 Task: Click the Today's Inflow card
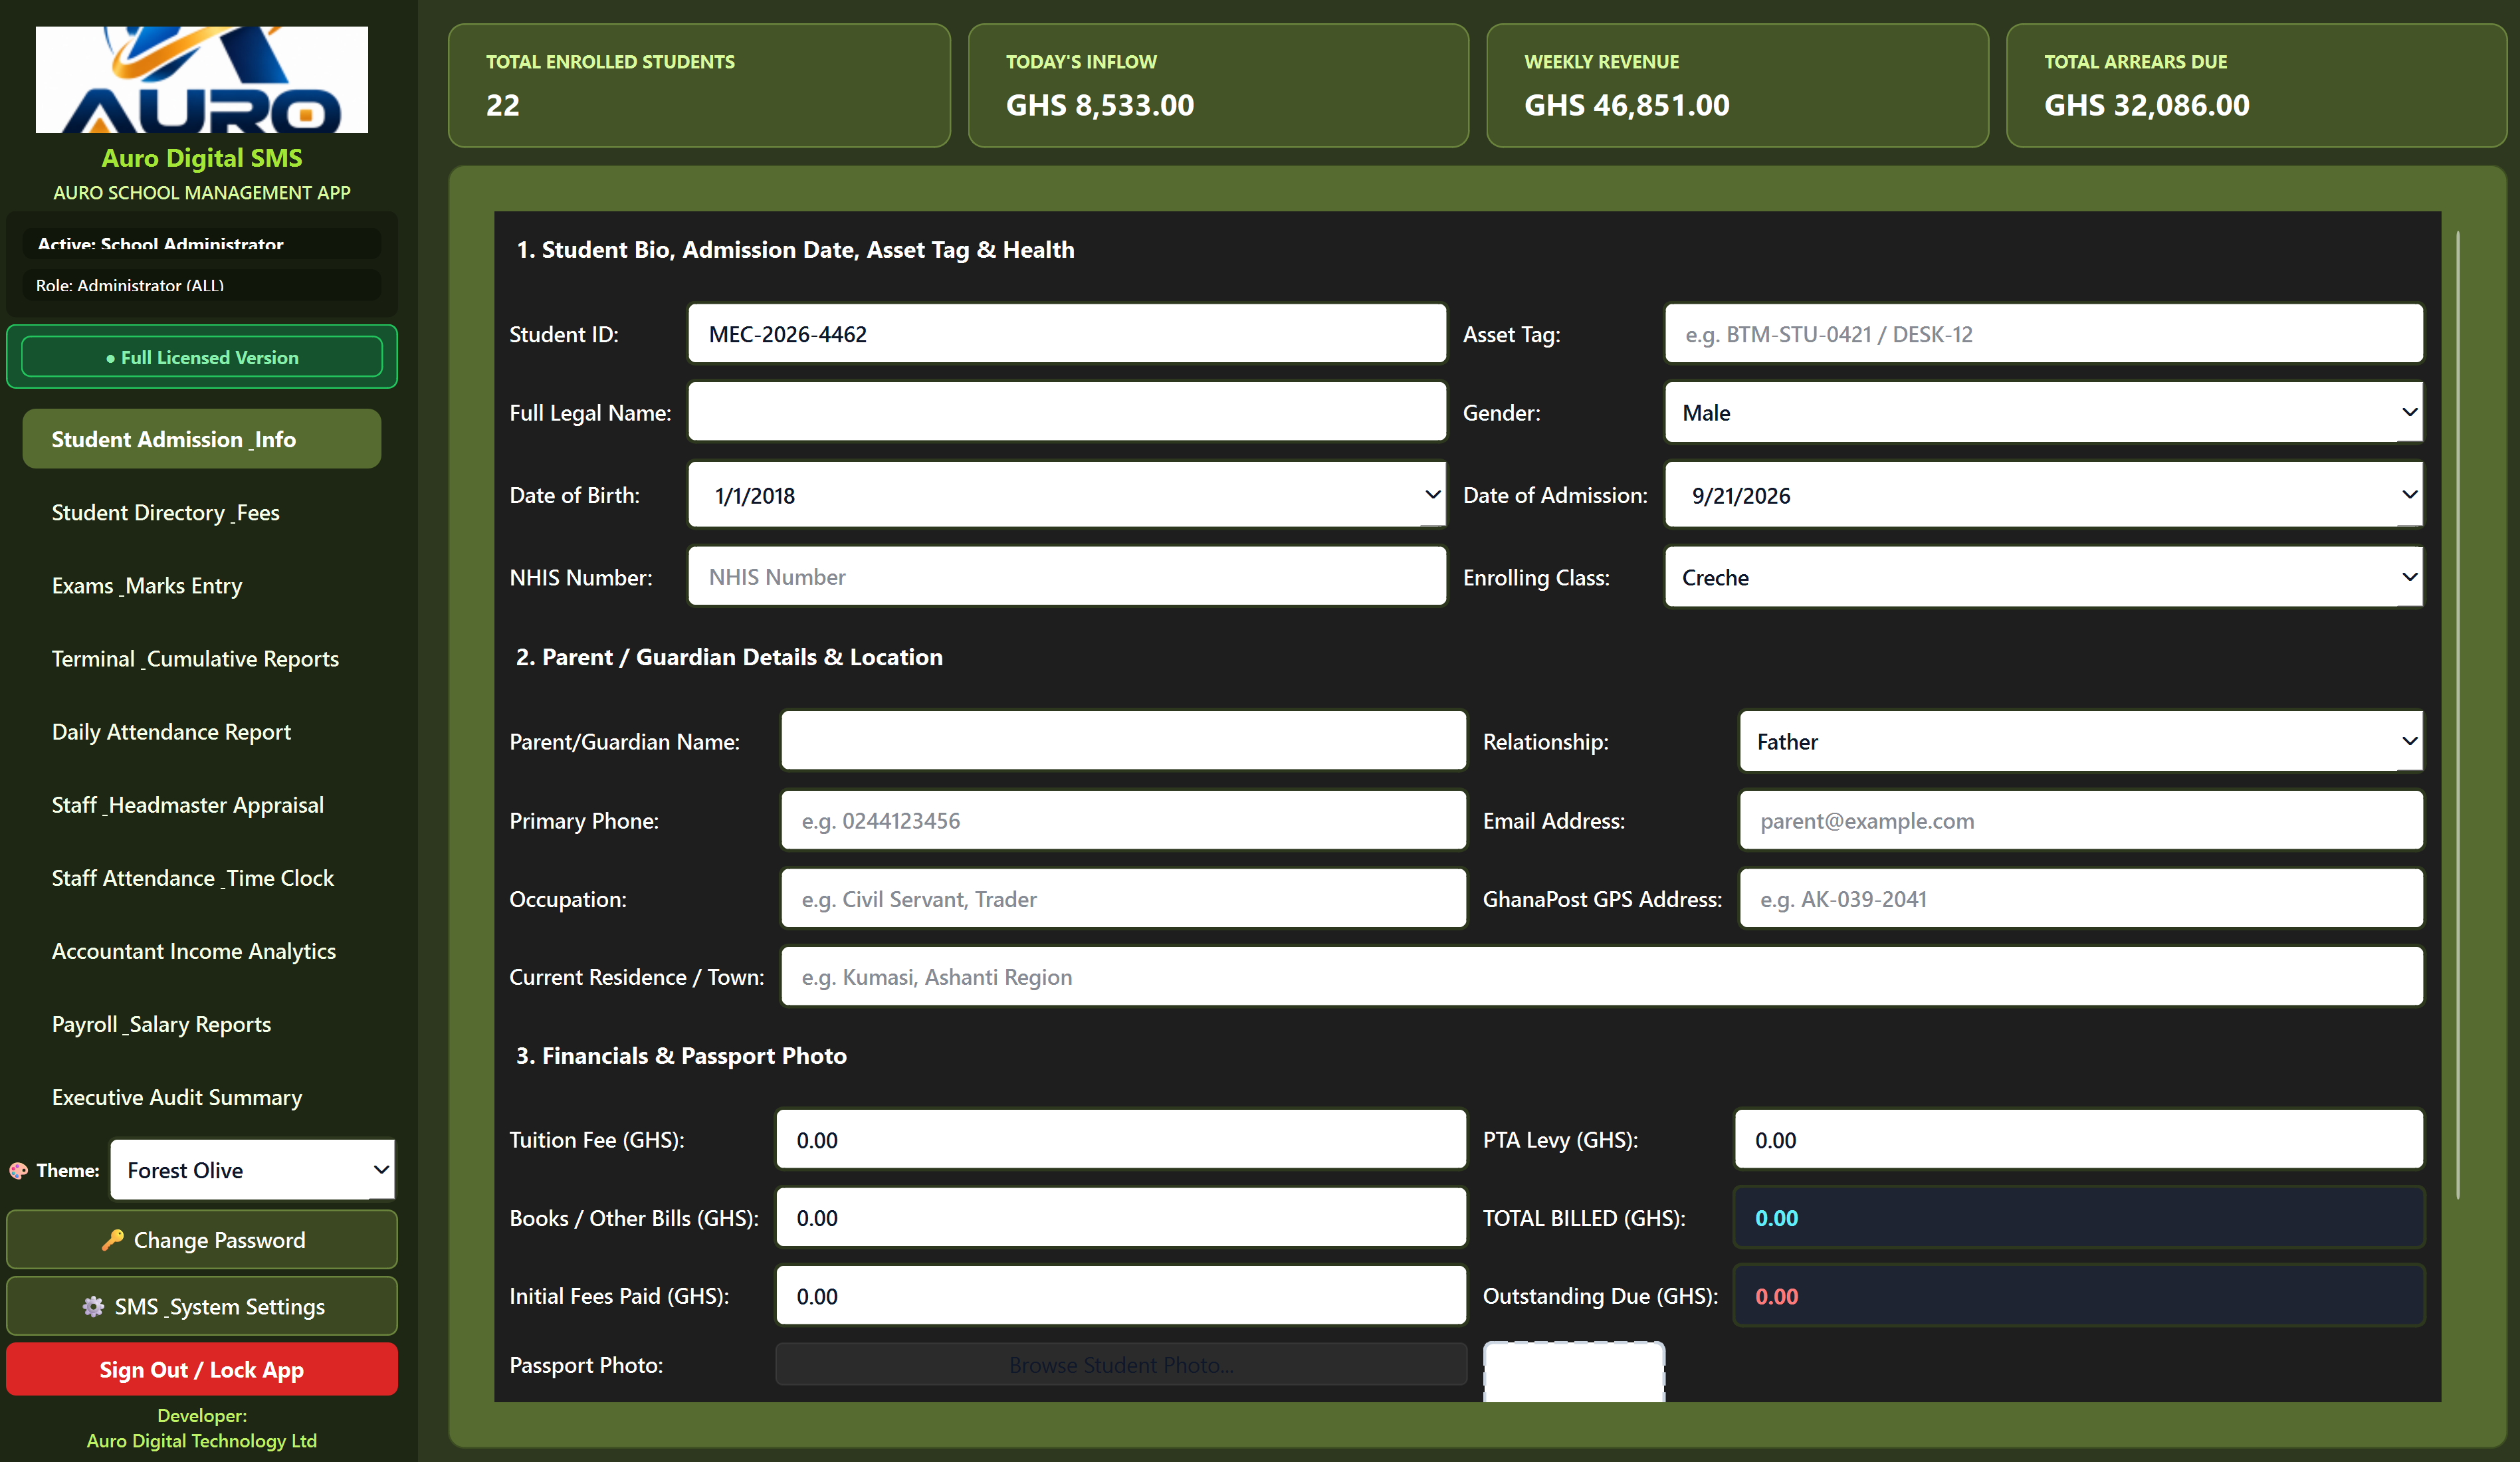[1218, 85]
